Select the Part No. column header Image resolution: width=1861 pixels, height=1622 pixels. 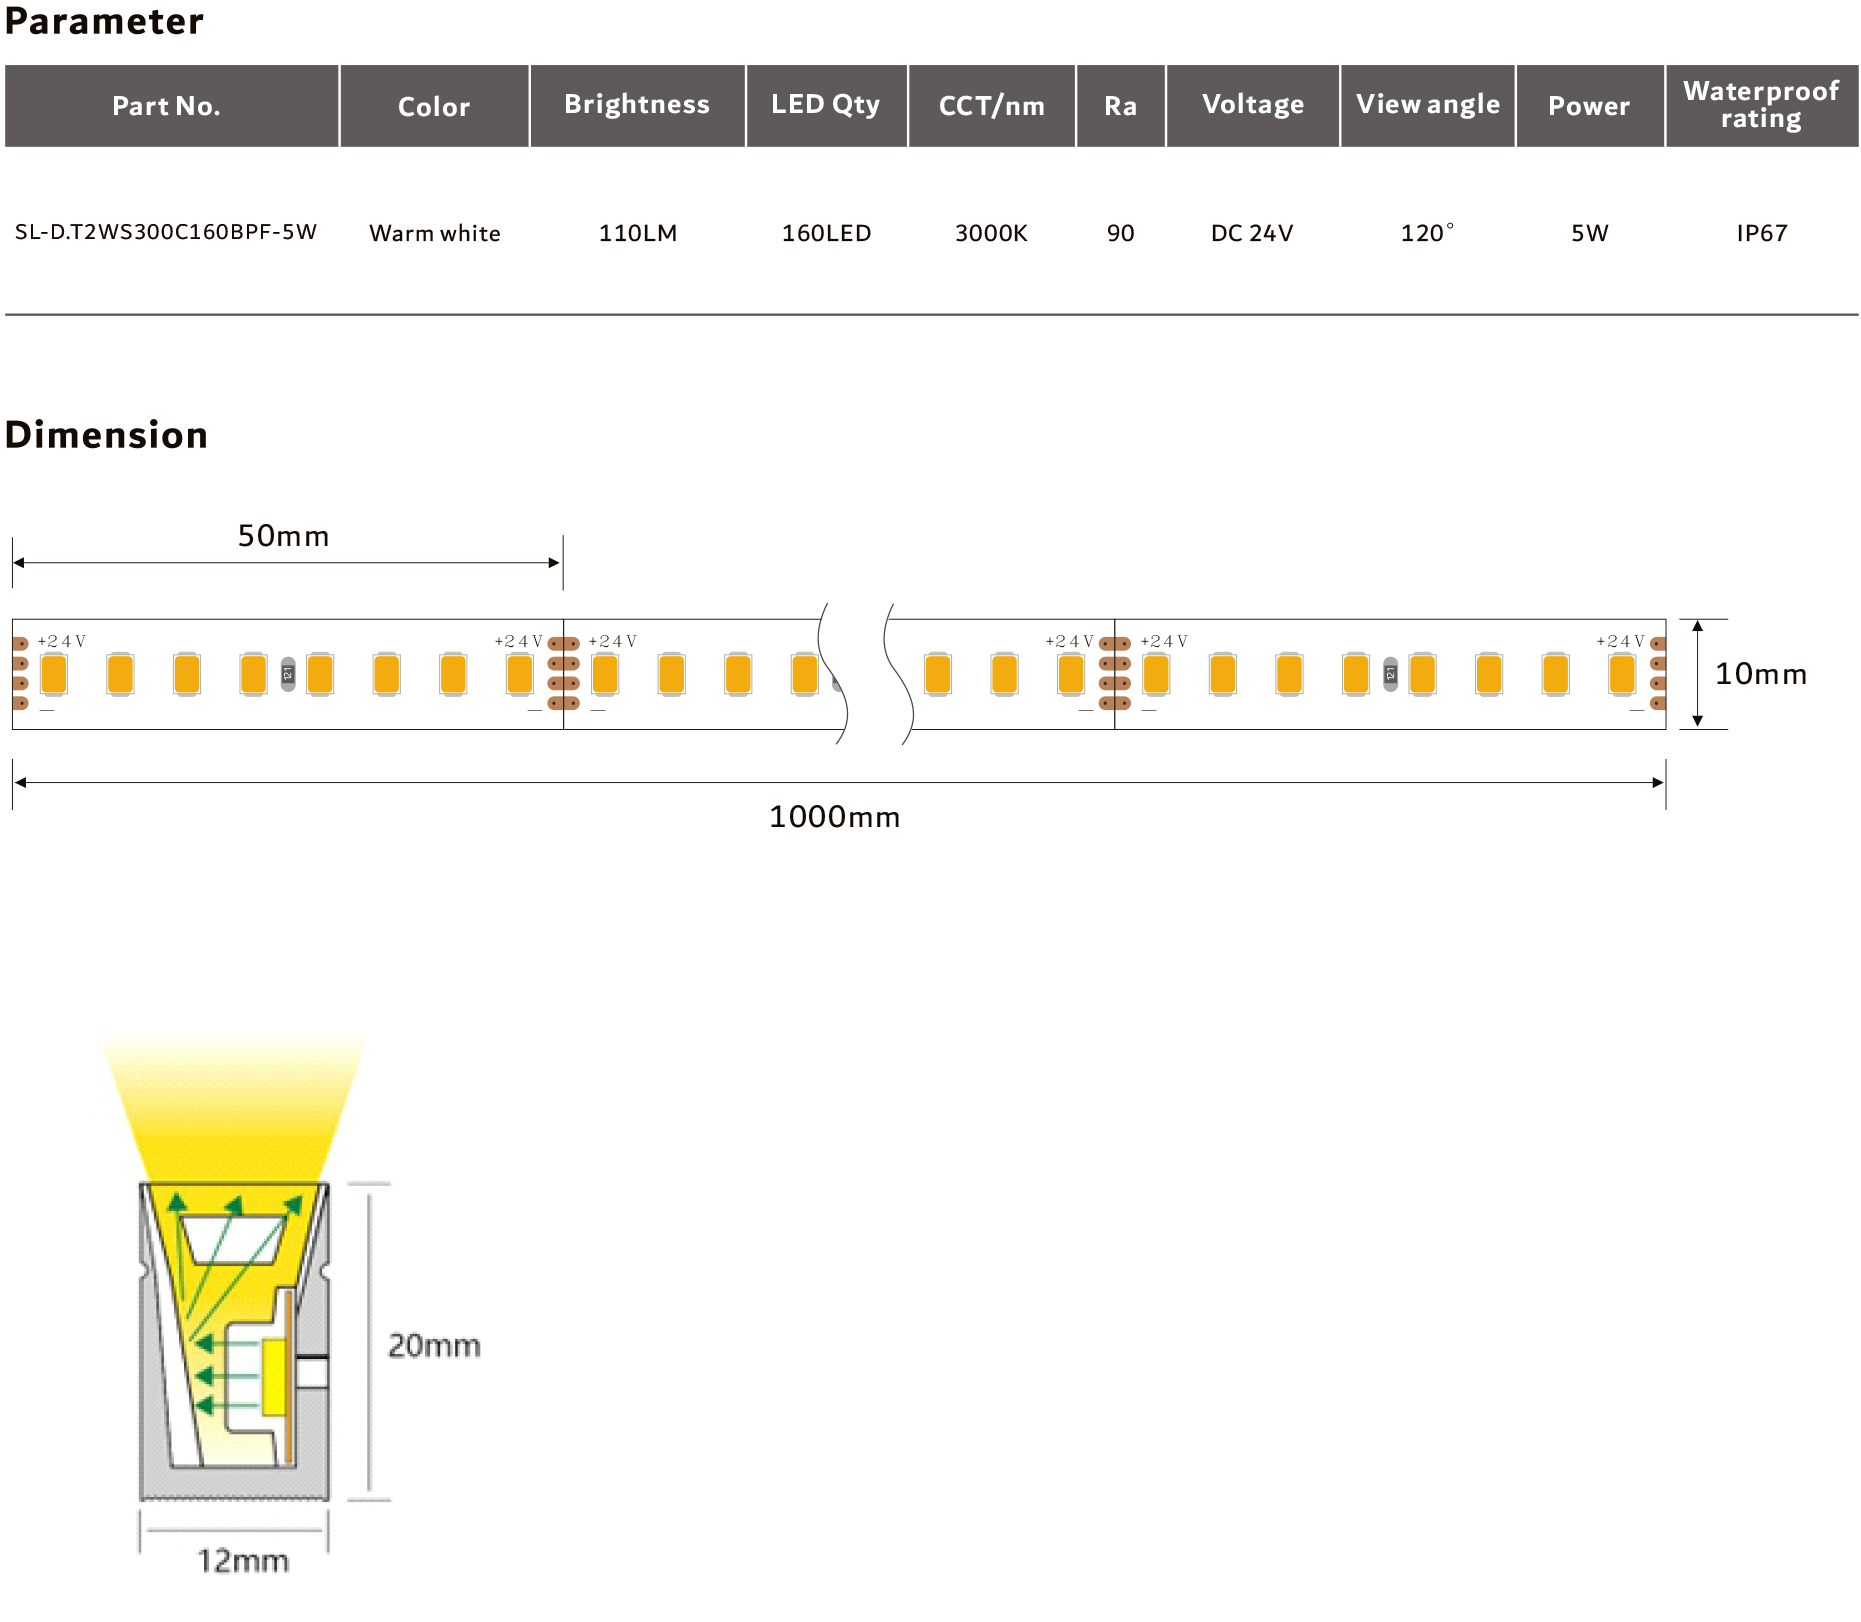click(166, 106)
